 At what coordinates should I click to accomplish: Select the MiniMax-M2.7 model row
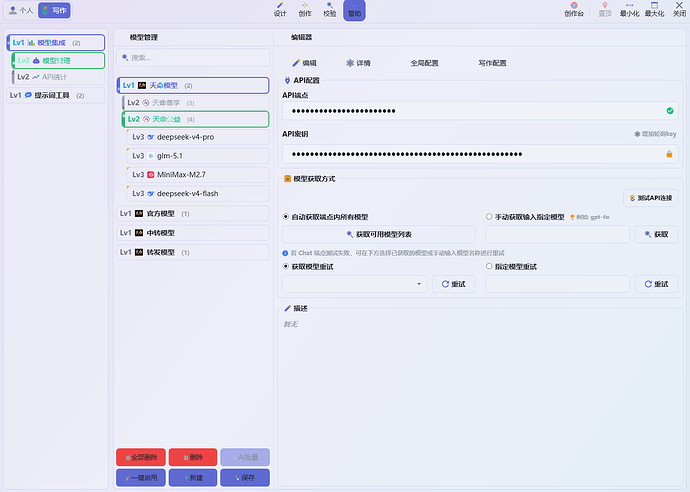click(198, 175)
